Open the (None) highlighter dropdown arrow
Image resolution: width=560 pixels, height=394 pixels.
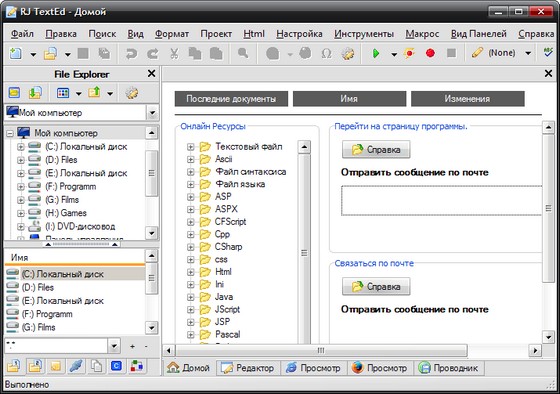click(528, 54)
